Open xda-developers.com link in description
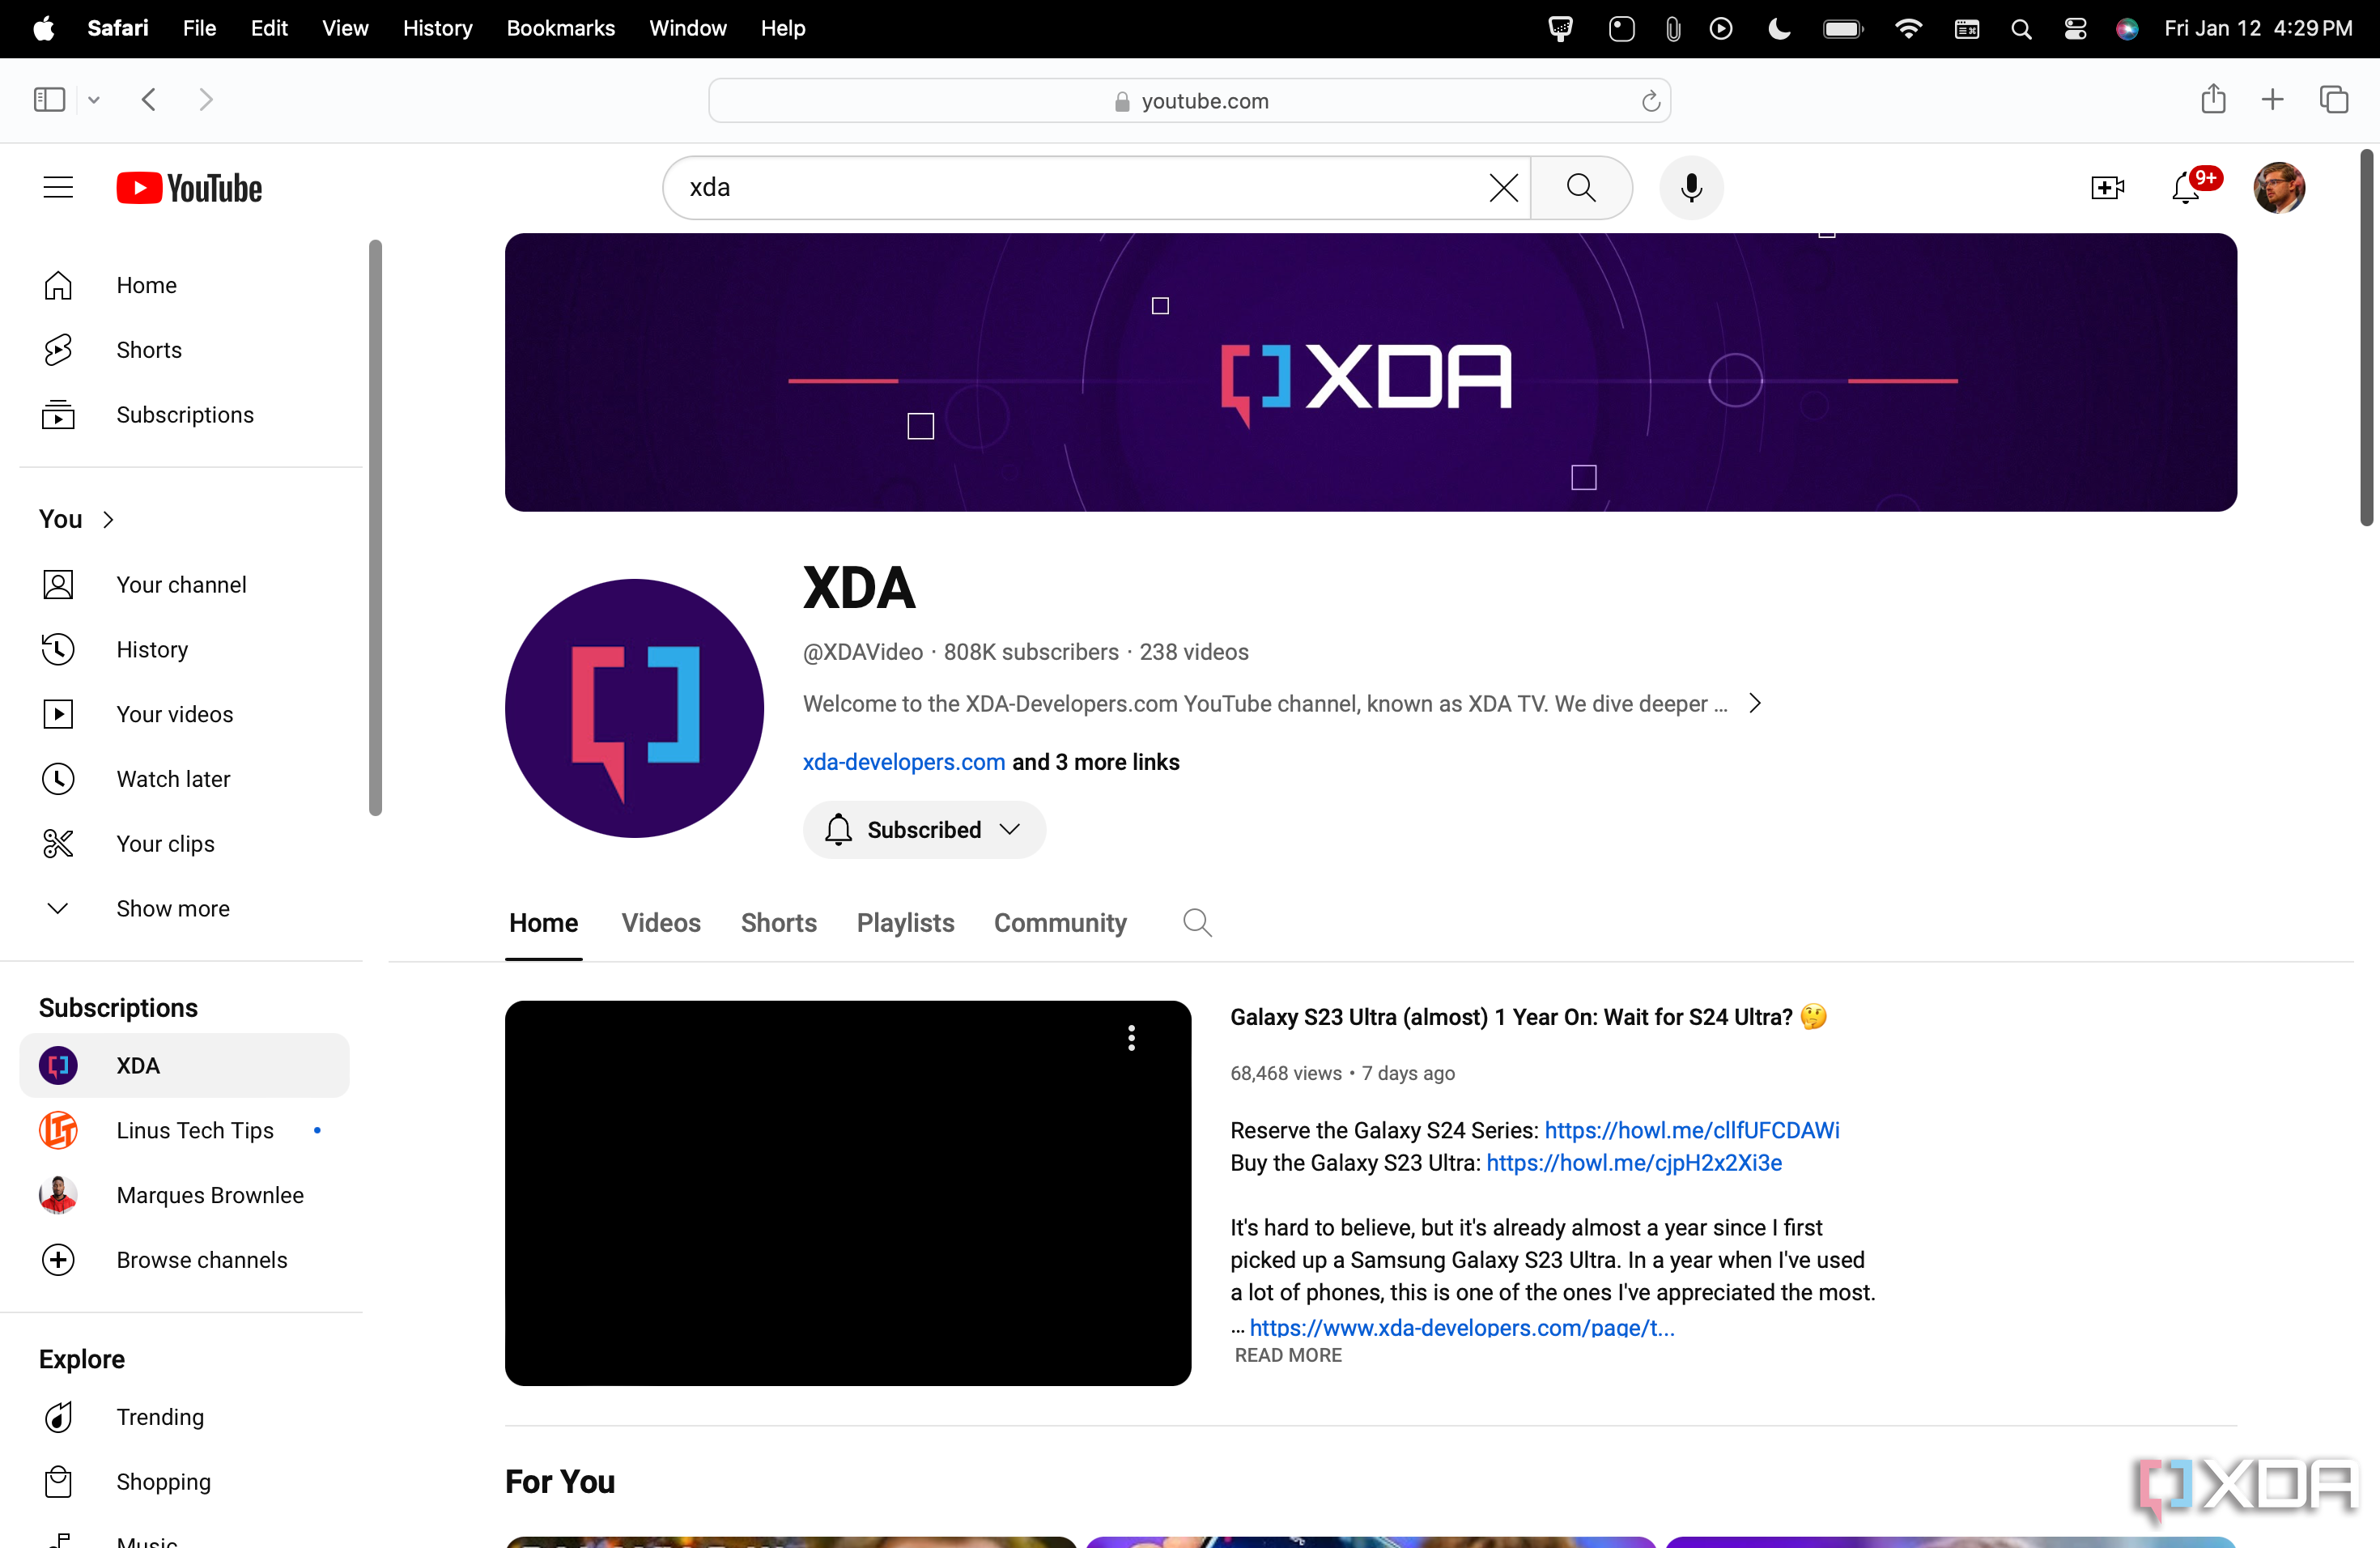Screen dimensions: 2380x1548 (903, 760)
